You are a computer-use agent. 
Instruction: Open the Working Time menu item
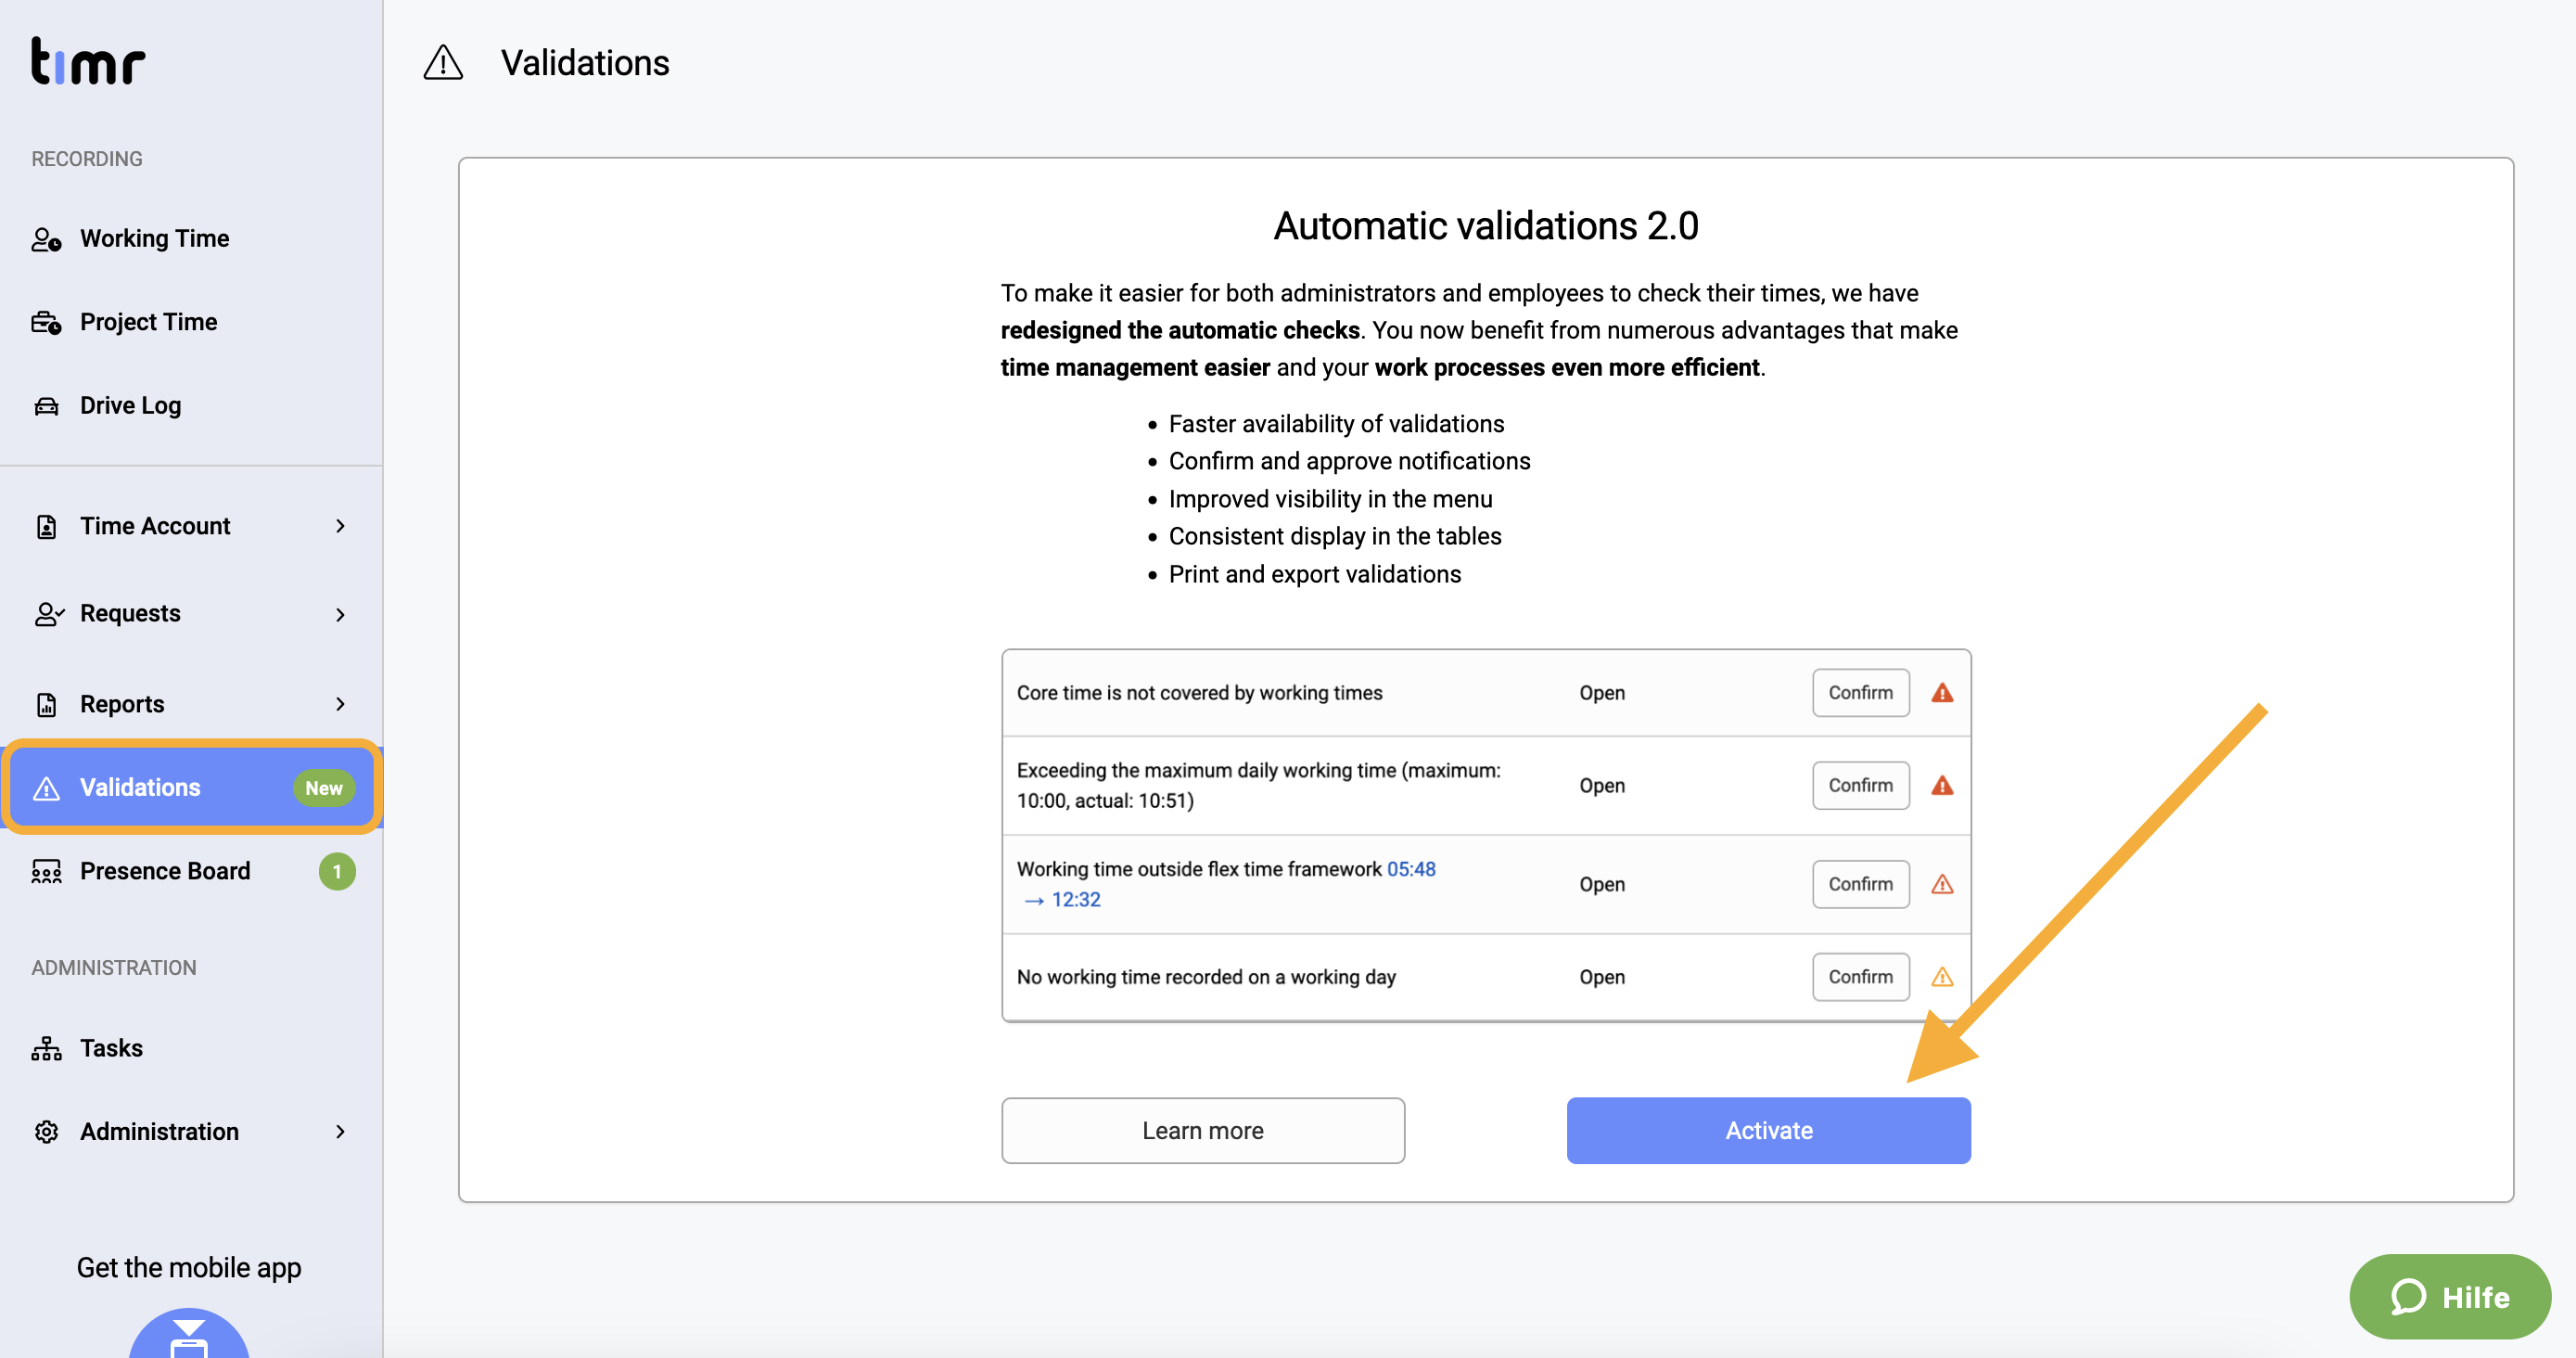[191, 239]
